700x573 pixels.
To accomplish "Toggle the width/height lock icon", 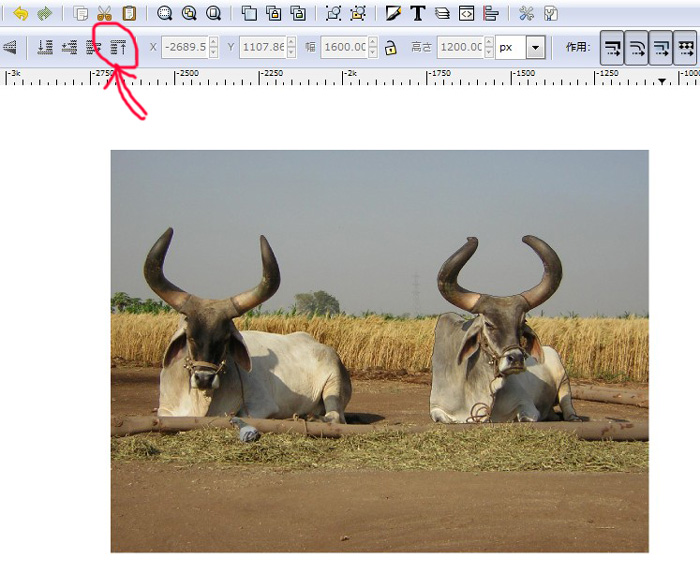I will 390,47.
